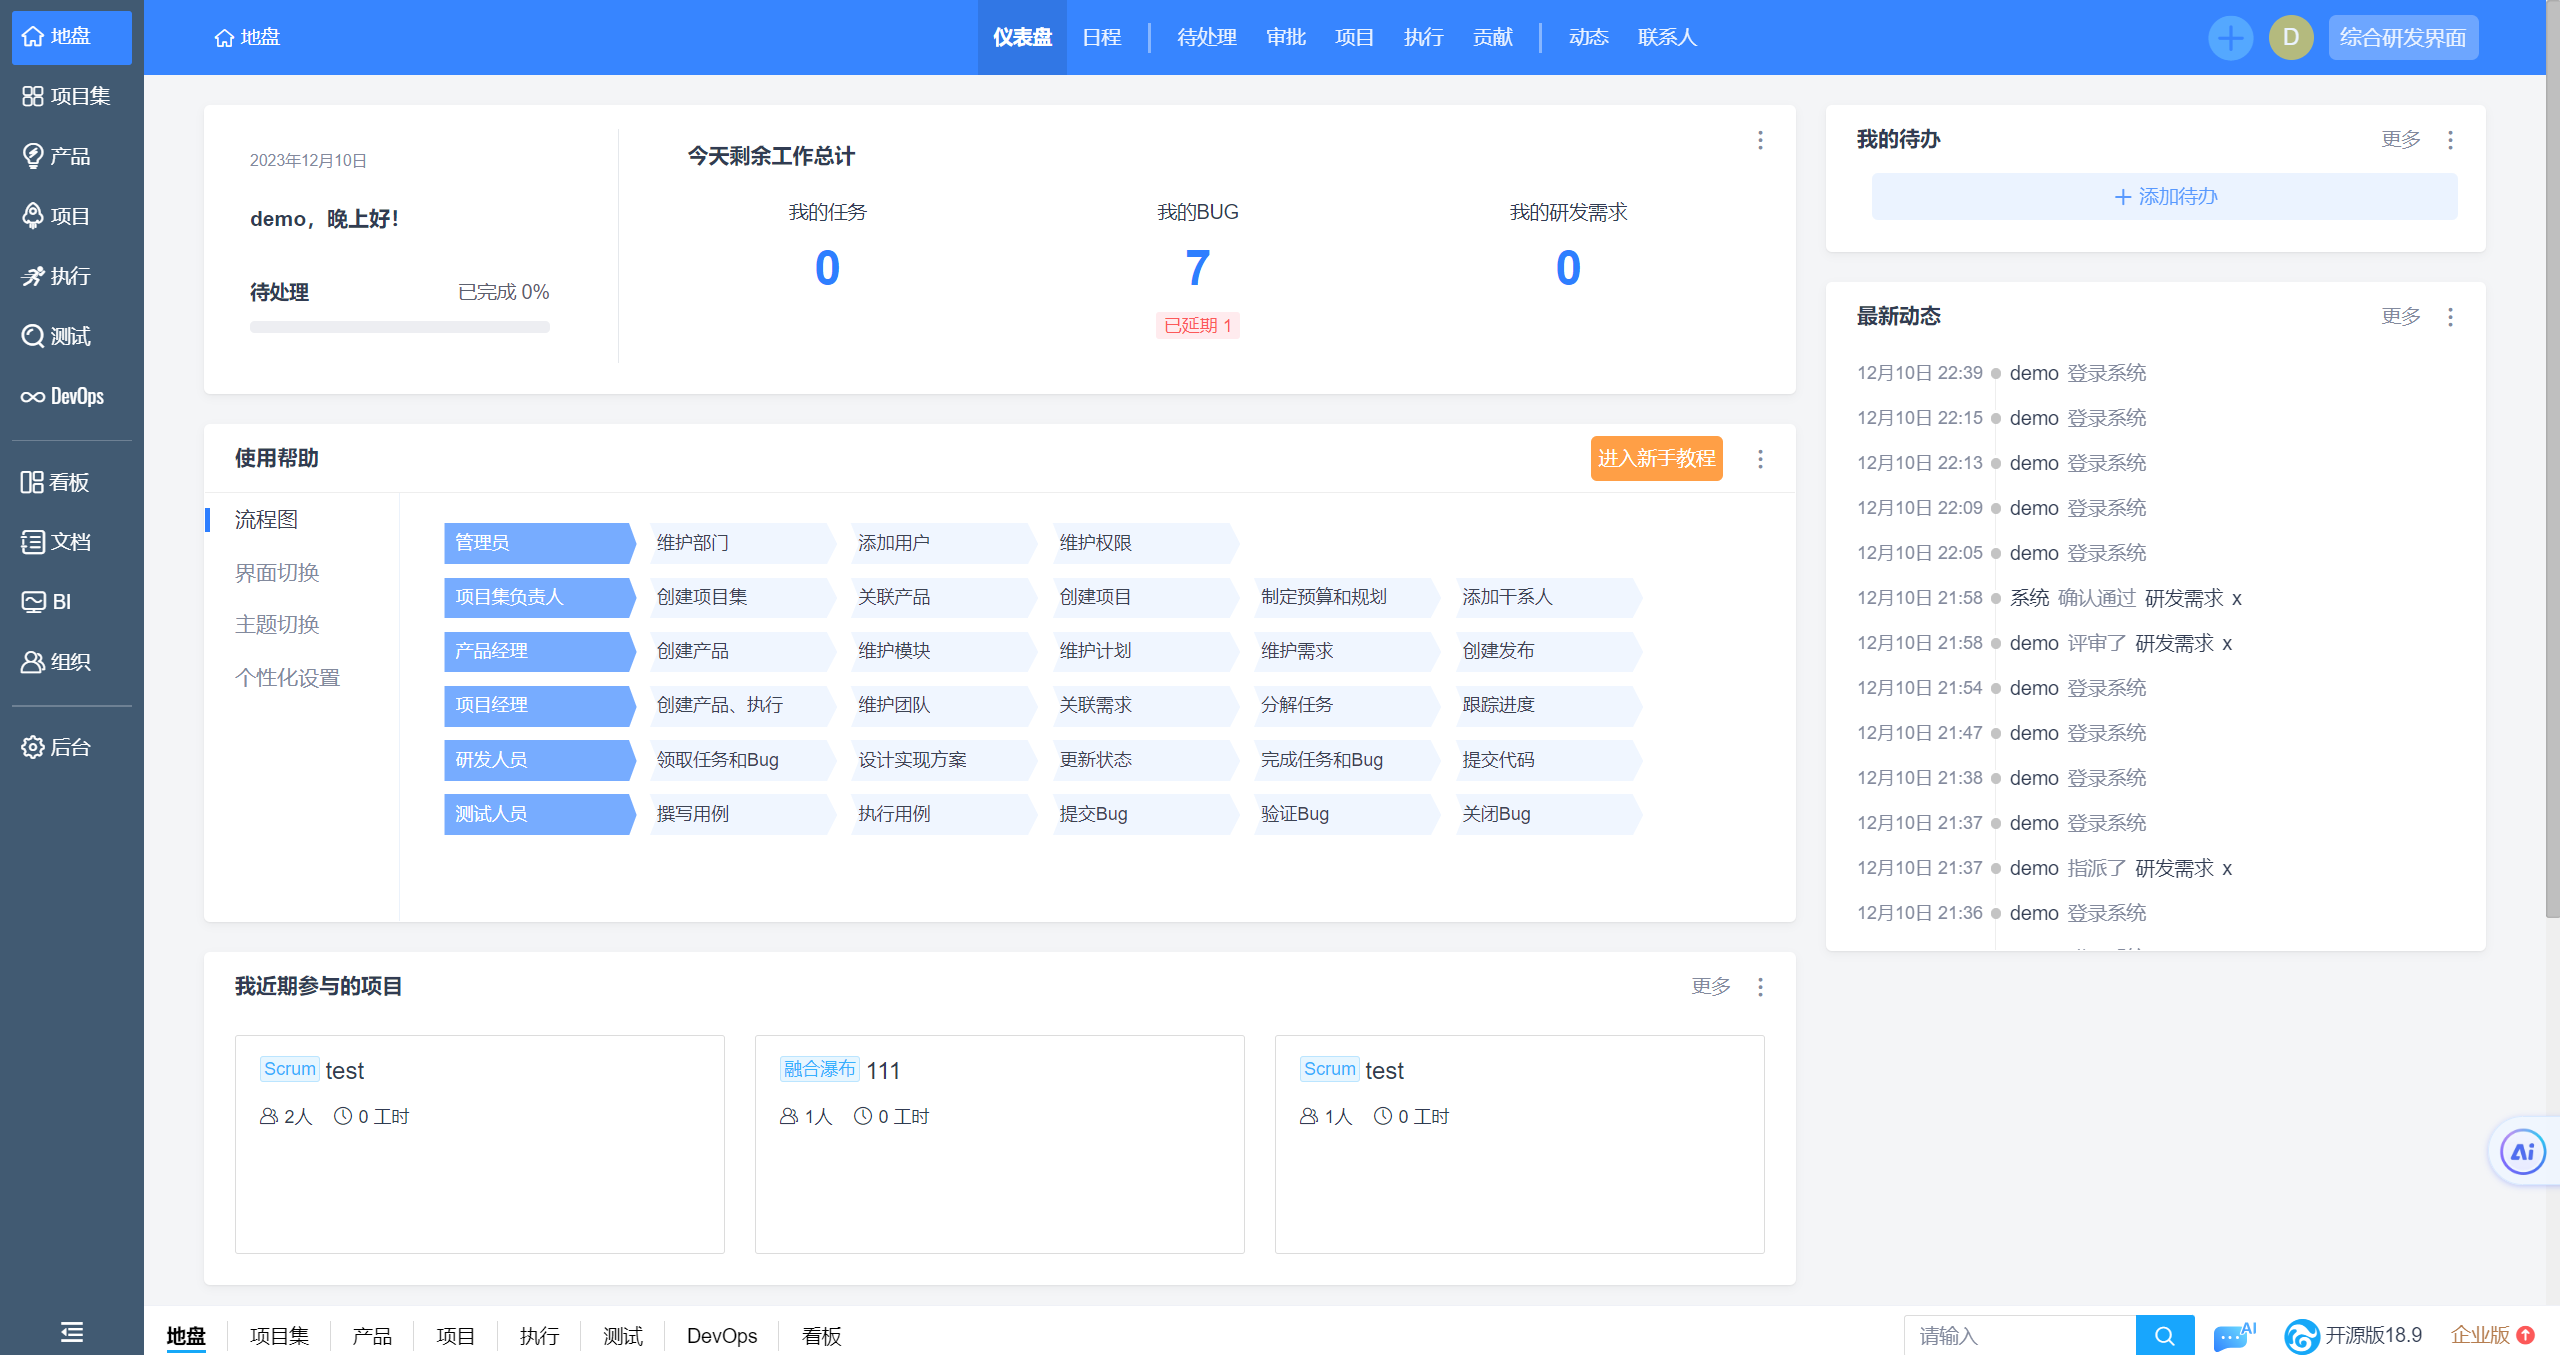Open the 看板 kanban sidebar icon
2560x1355 pixels.
[x=33, y=482]
